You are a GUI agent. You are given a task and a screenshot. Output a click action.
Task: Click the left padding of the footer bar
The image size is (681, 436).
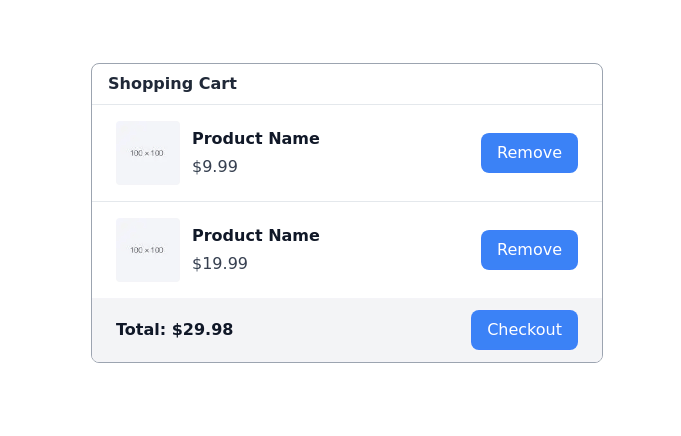point(103,330)
